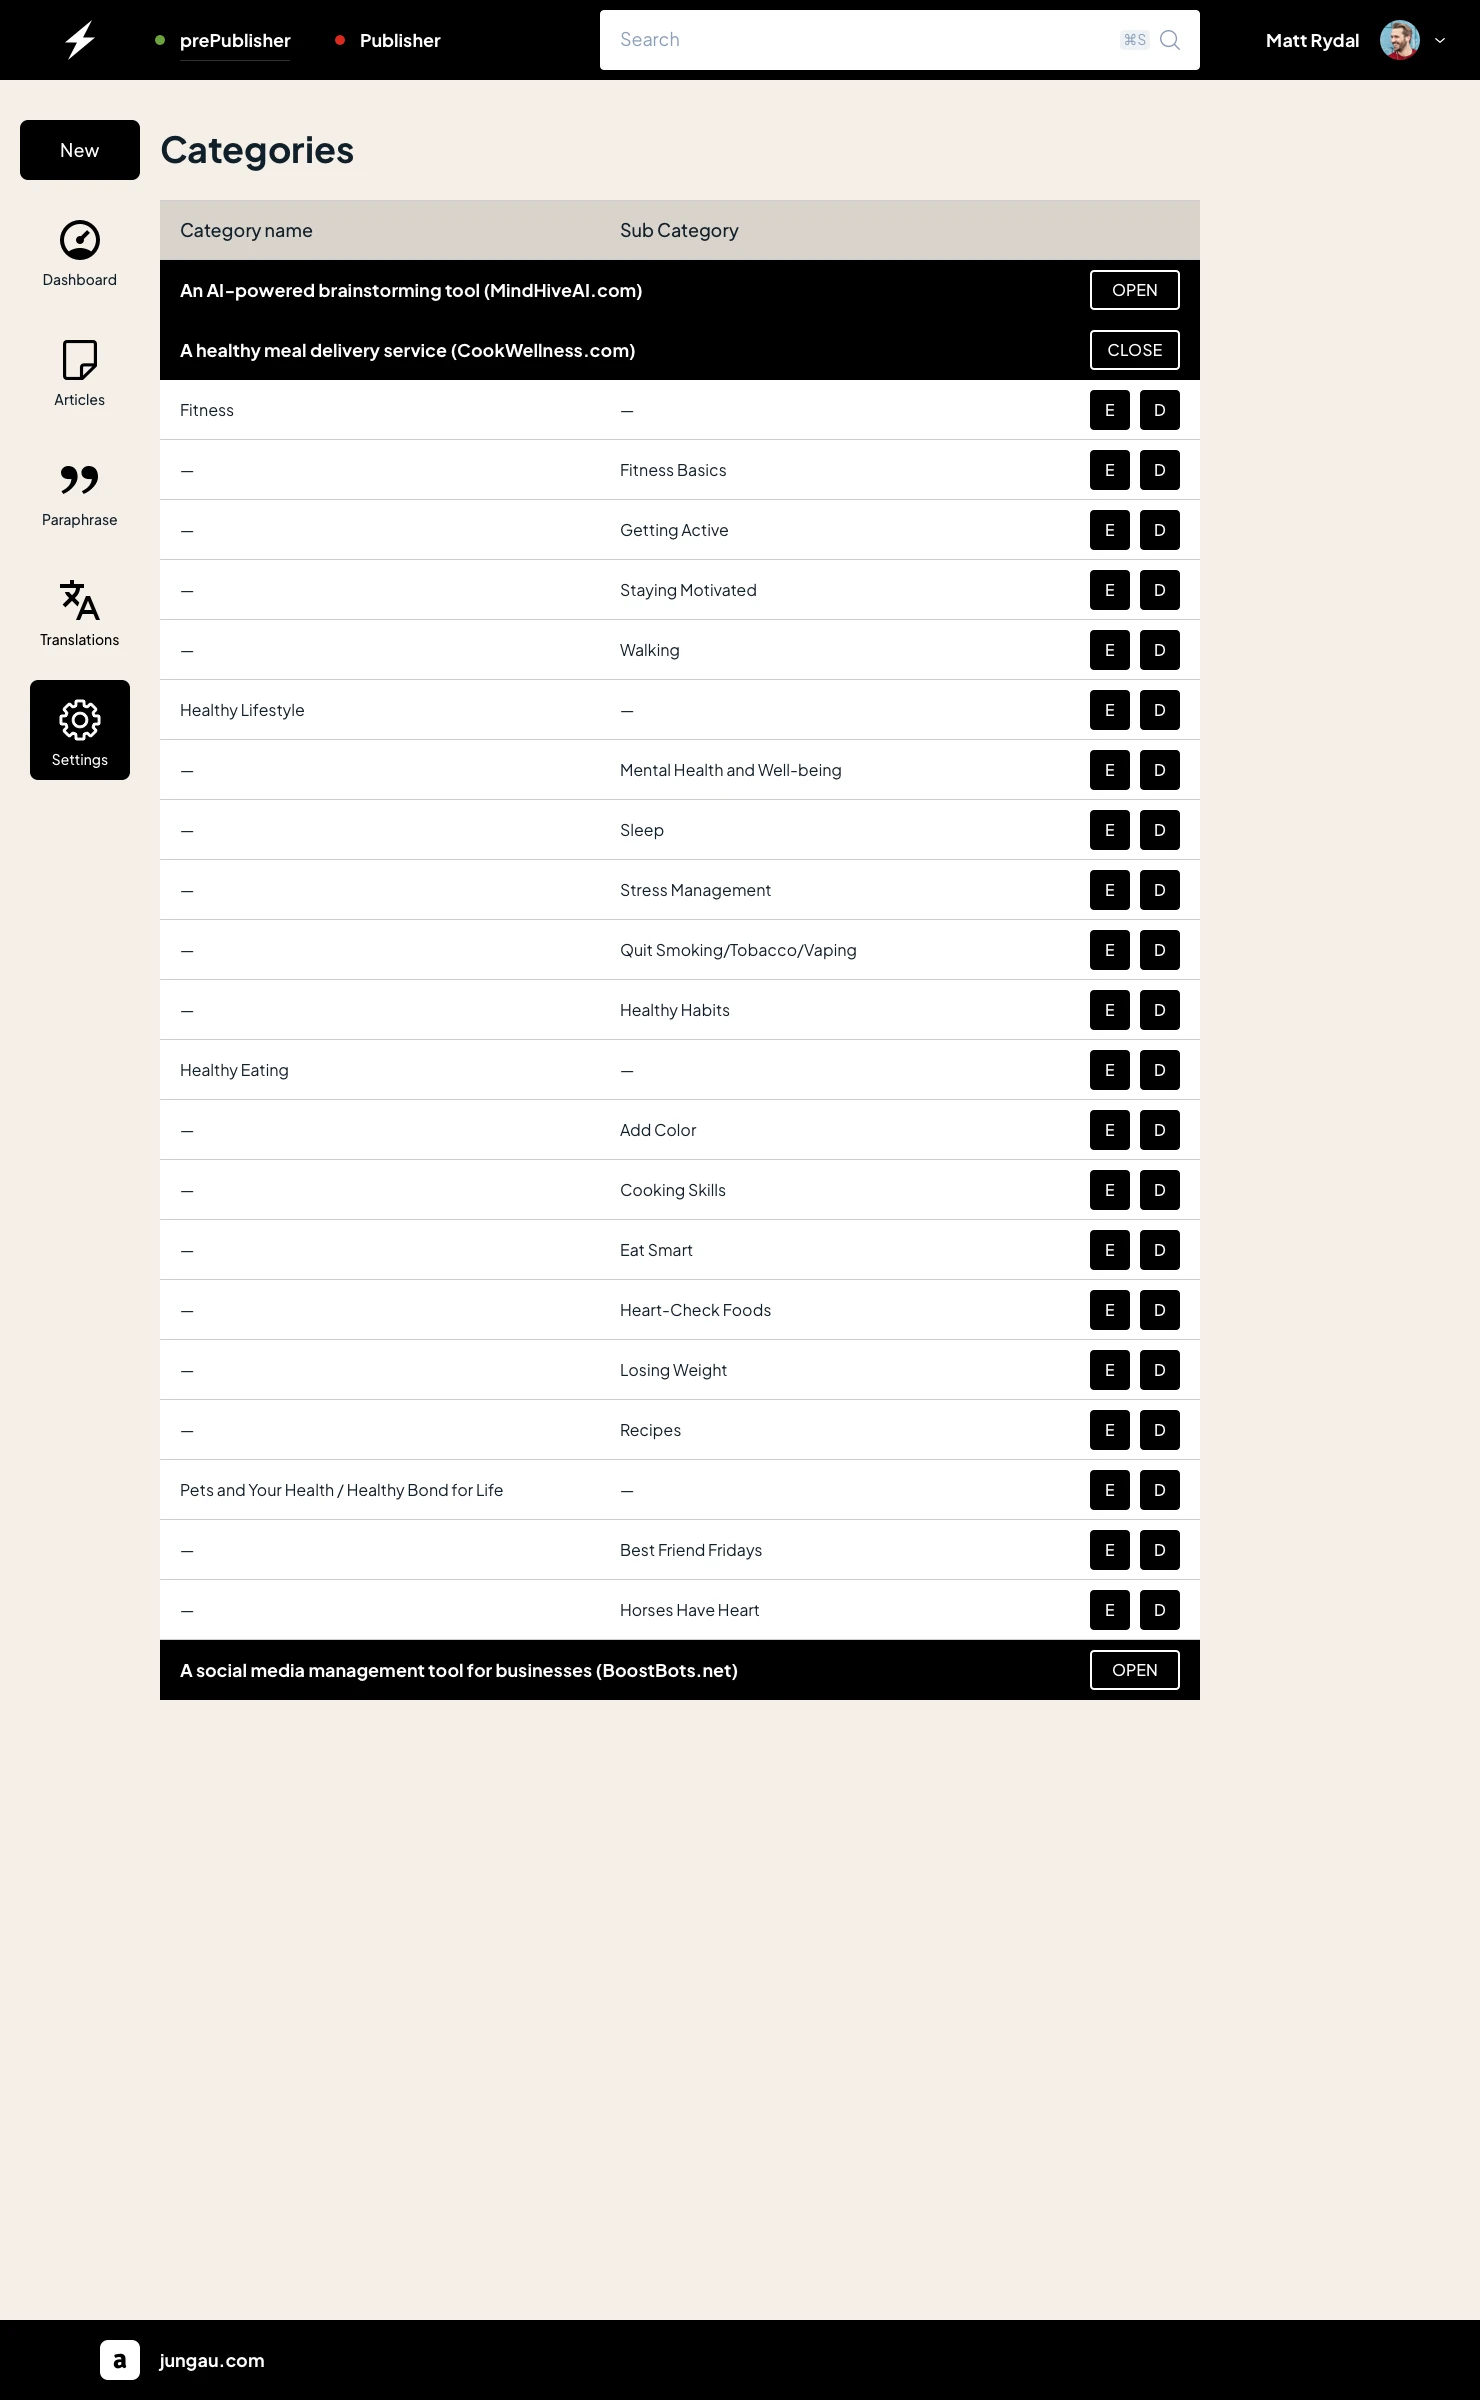
Task: Click the search magnifier icon
Action: click(x=1170, y=40)
